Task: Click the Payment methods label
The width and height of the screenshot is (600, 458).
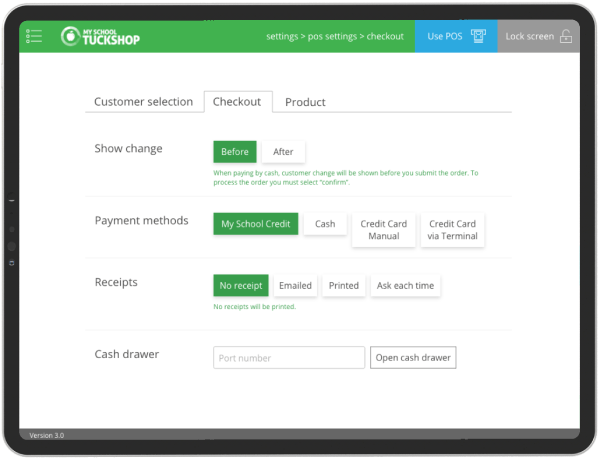Action: [142, 220]
